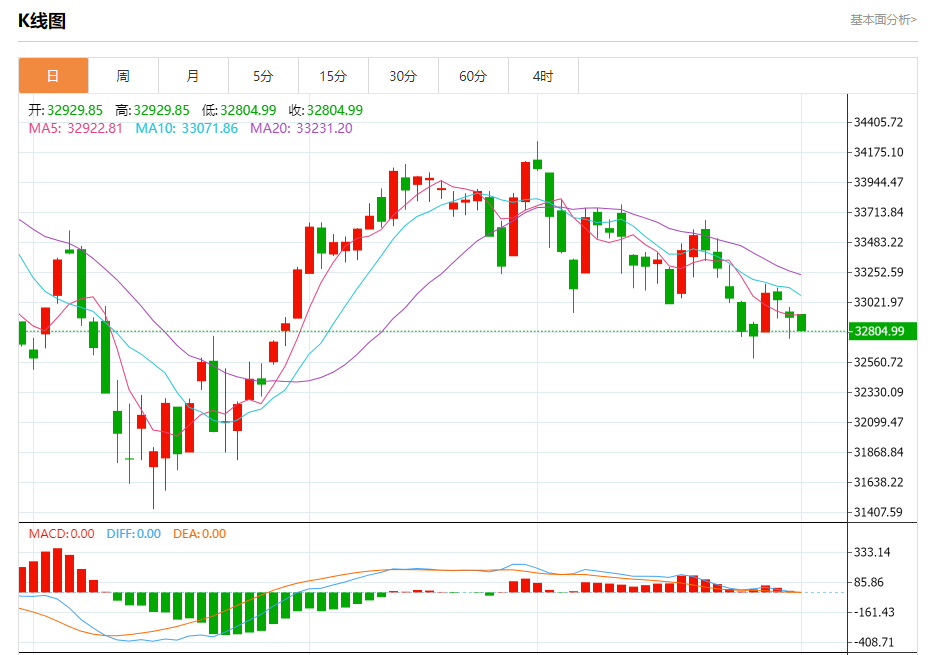Click the 32330.09 price axis label
Image resolution: width=932 pixels, height=655 pixels.
tap(879, 392)
